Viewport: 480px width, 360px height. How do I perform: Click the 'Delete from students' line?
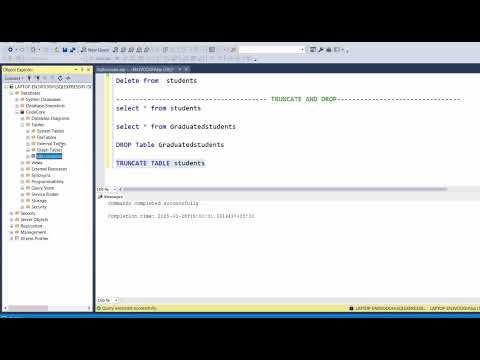pyautogui.click(x=156, y=81)
